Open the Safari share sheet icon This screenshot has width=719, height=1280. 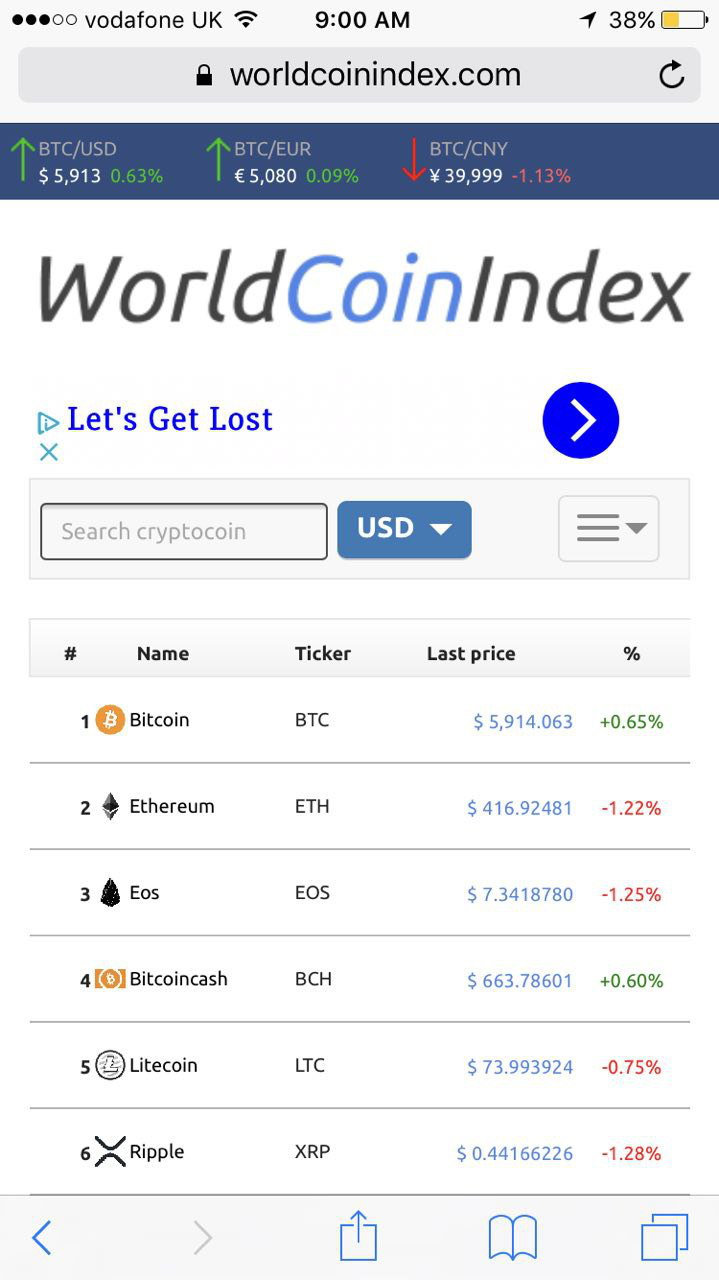point(358,1237)
